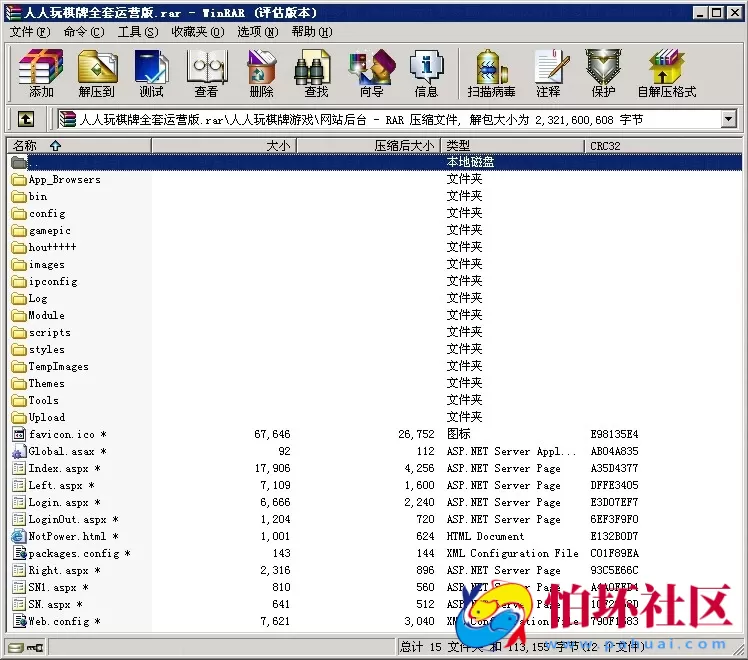Select the hou+++++ folder row

tap(375, 247)
